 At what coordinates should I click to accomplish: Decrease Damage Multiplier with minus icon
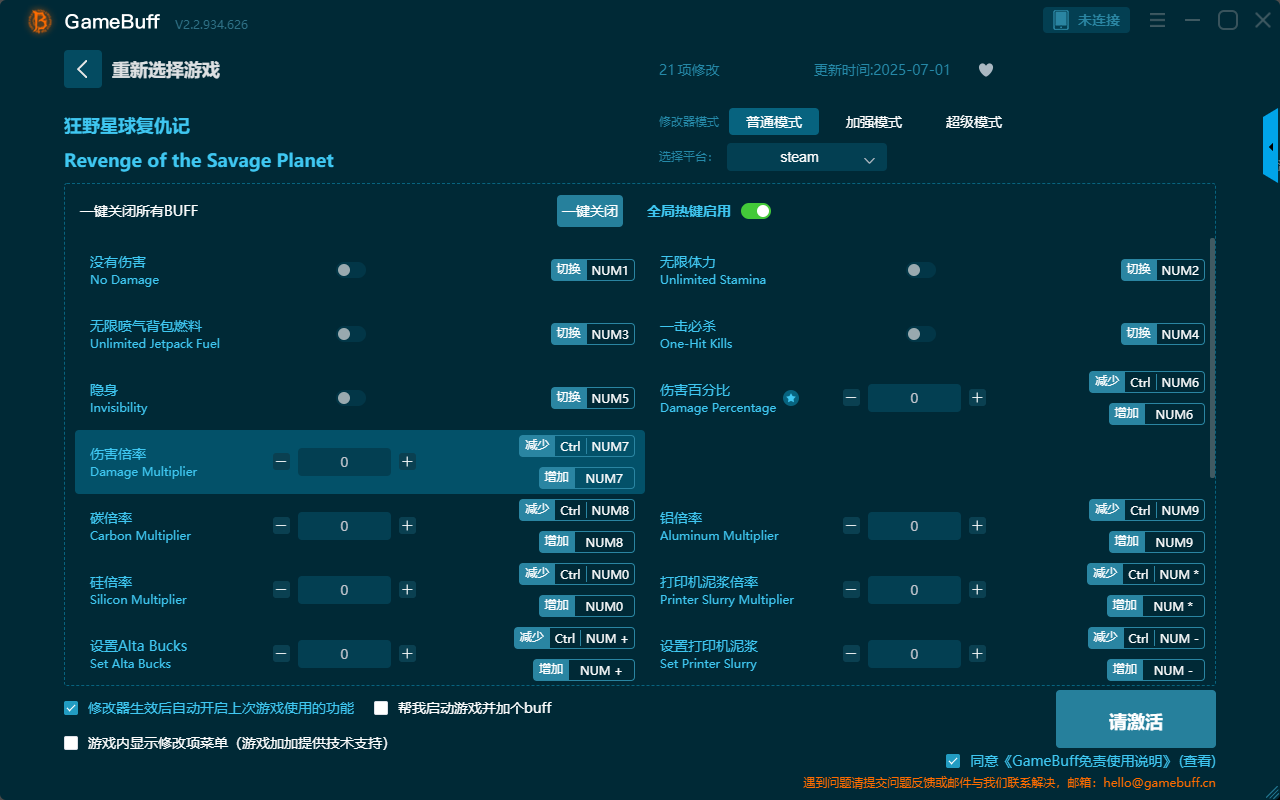click(x=281, y=462)
